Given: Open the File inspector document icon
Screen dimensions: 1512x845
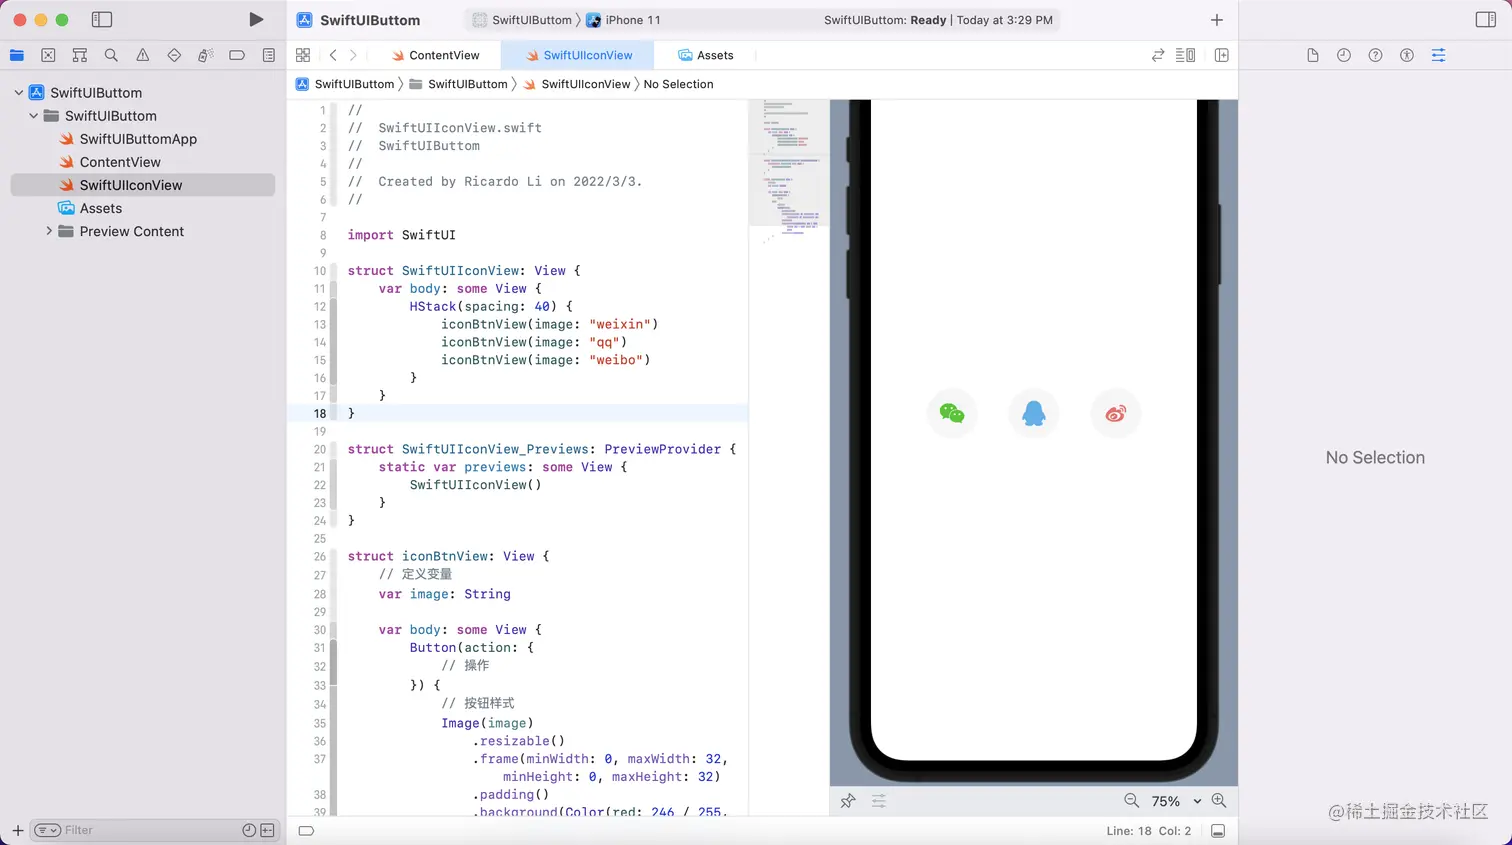Looking at the screenshot, I should click(1313, 55).
